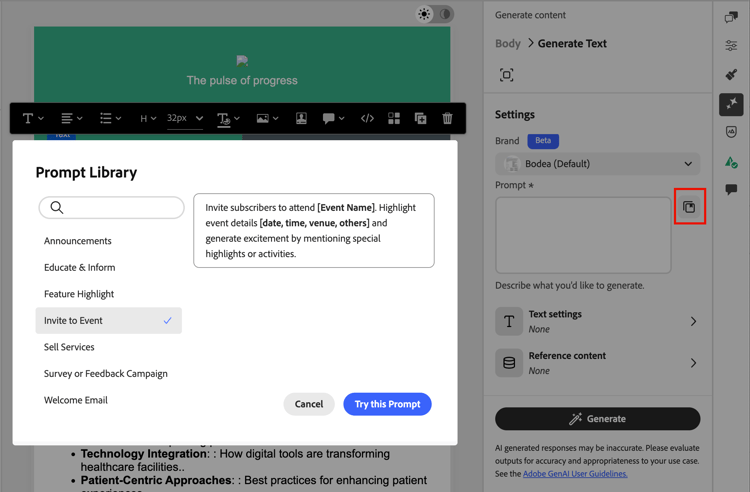
Task: Expand the Reference content section
Action: click(x=597, y=363)
